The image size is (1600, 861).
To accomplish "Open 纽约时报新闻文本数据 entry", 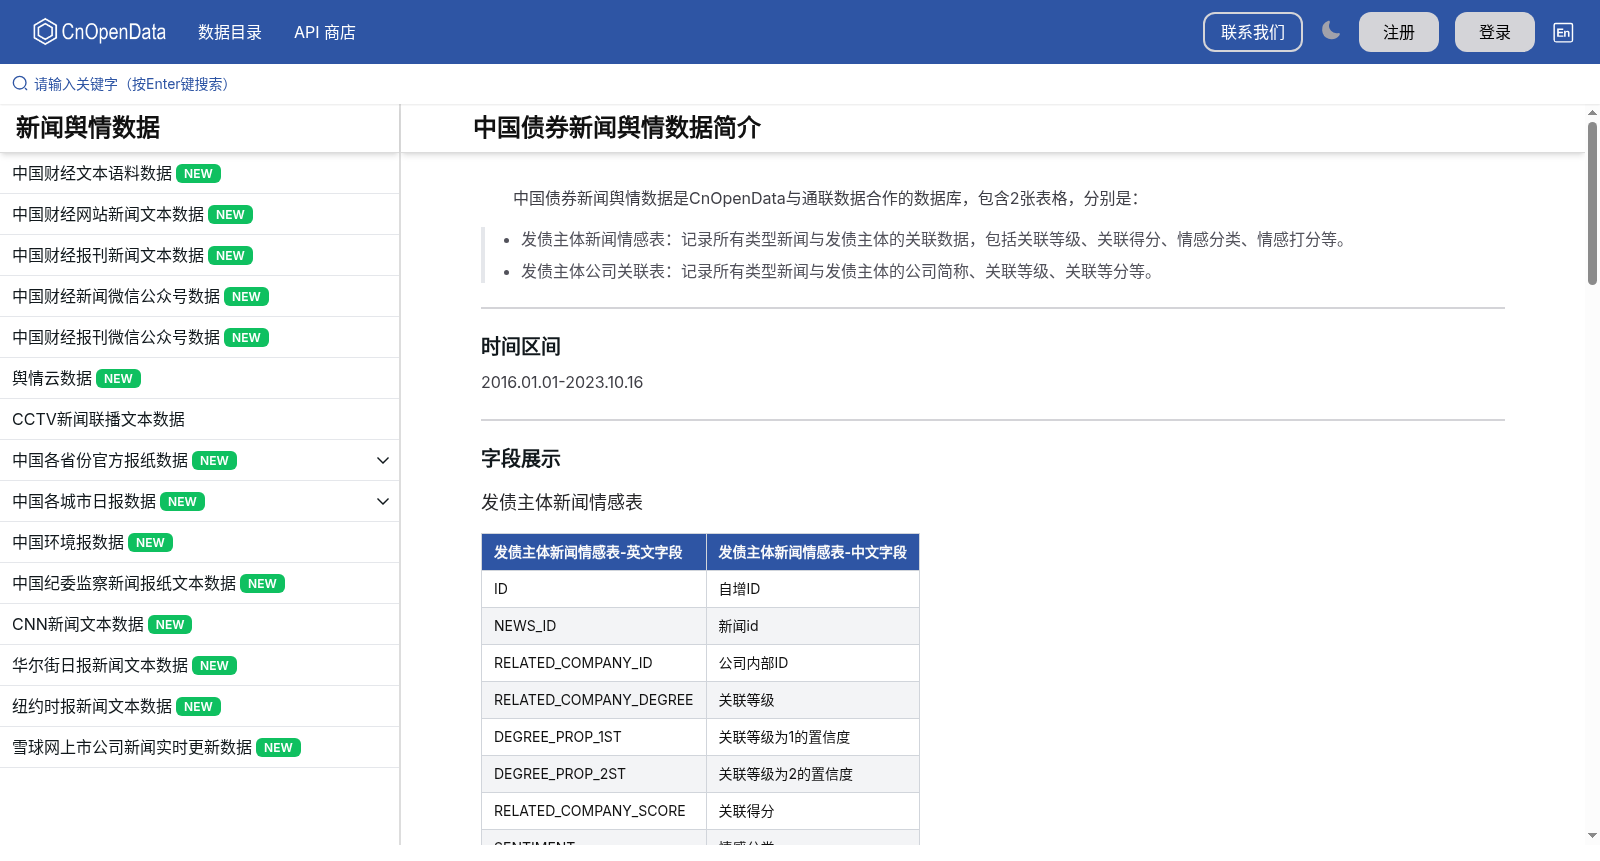I will pos(92,706).
